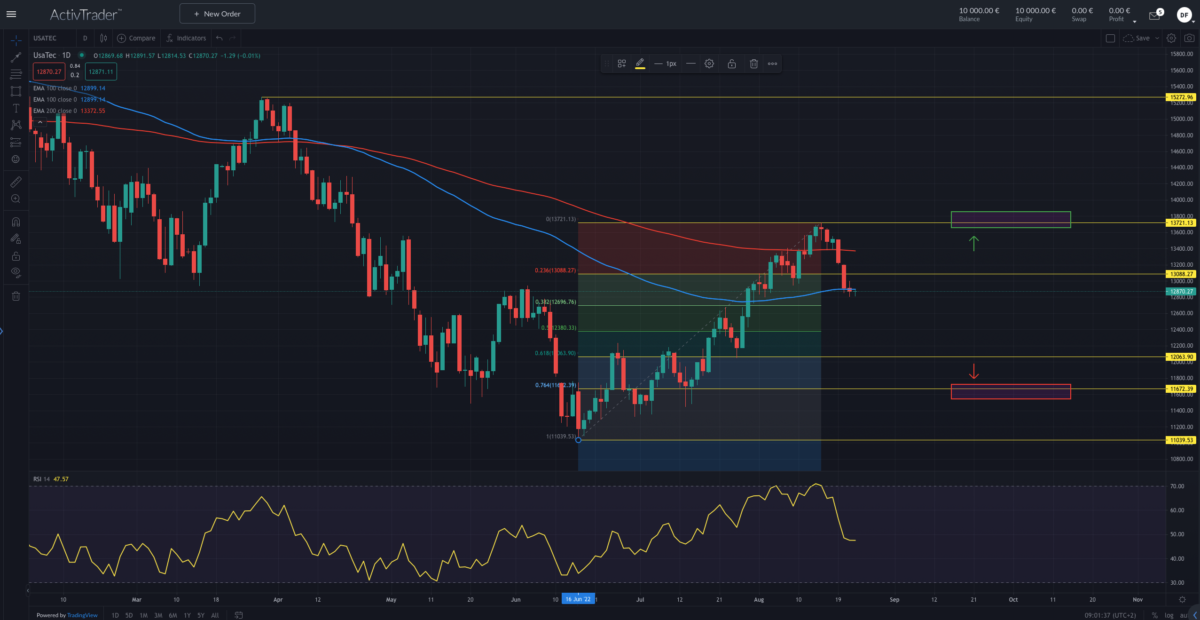1200x620 pixels.
Task: Select the geometric shapes tool
Action: [x=16, y=91]
